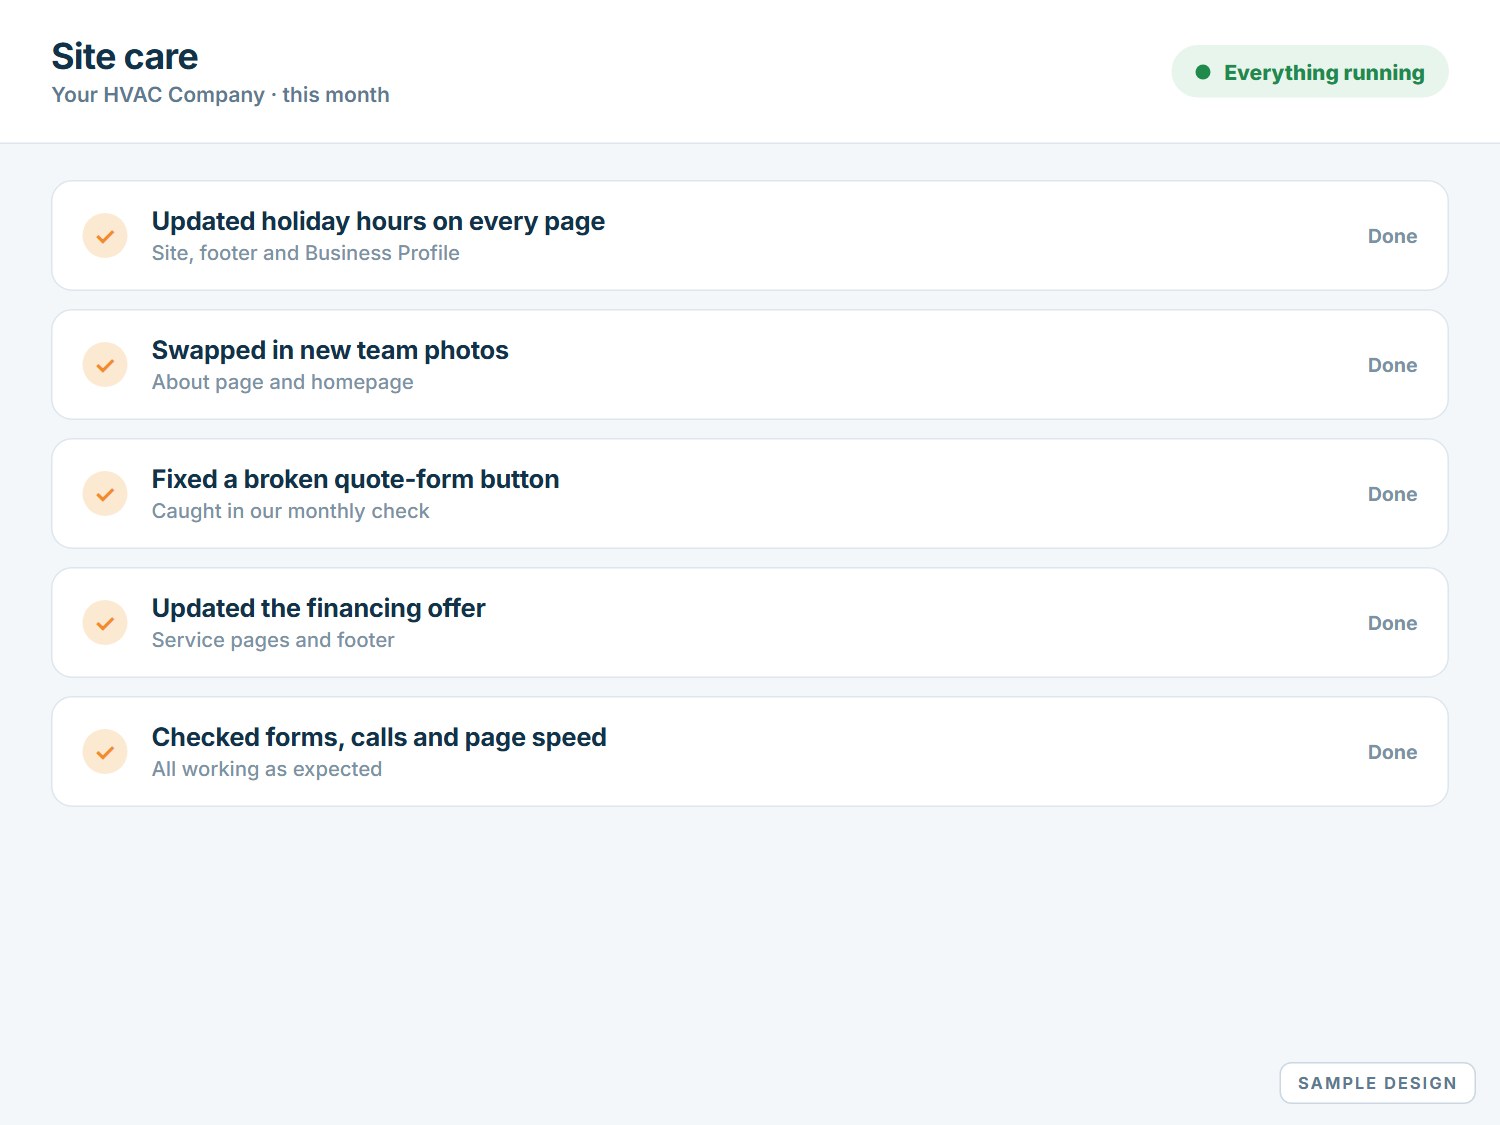
Task: Click the Your HVAC Company · this month subtitle
Action: click(x=221, y=95)
